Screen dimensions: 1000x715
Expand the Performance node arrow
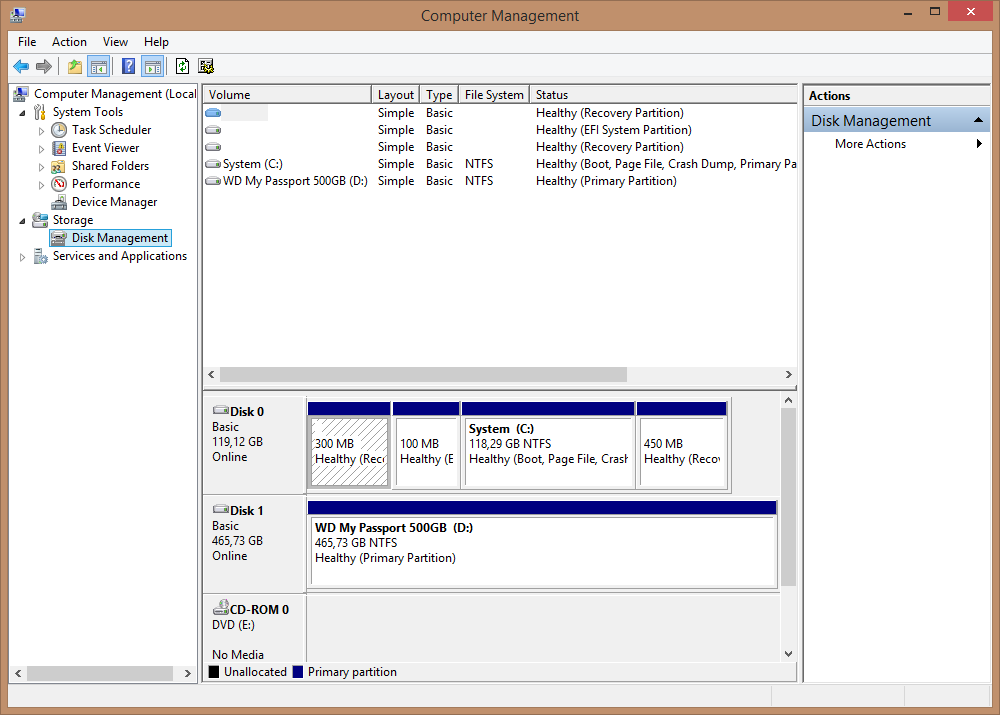(x=41, y=185)
